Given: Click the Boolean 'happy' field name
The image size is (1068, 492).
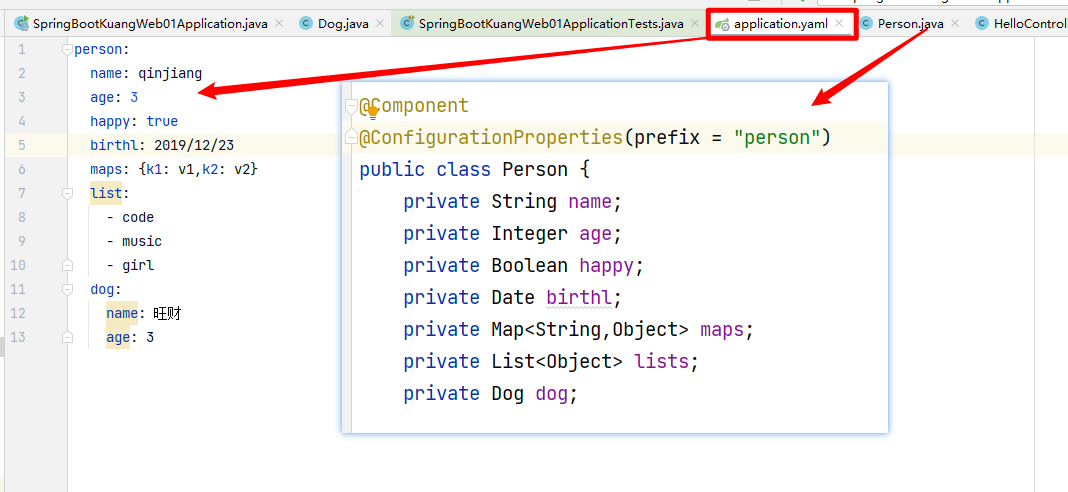Looking at the screenshot, I should tap(606, 265).
